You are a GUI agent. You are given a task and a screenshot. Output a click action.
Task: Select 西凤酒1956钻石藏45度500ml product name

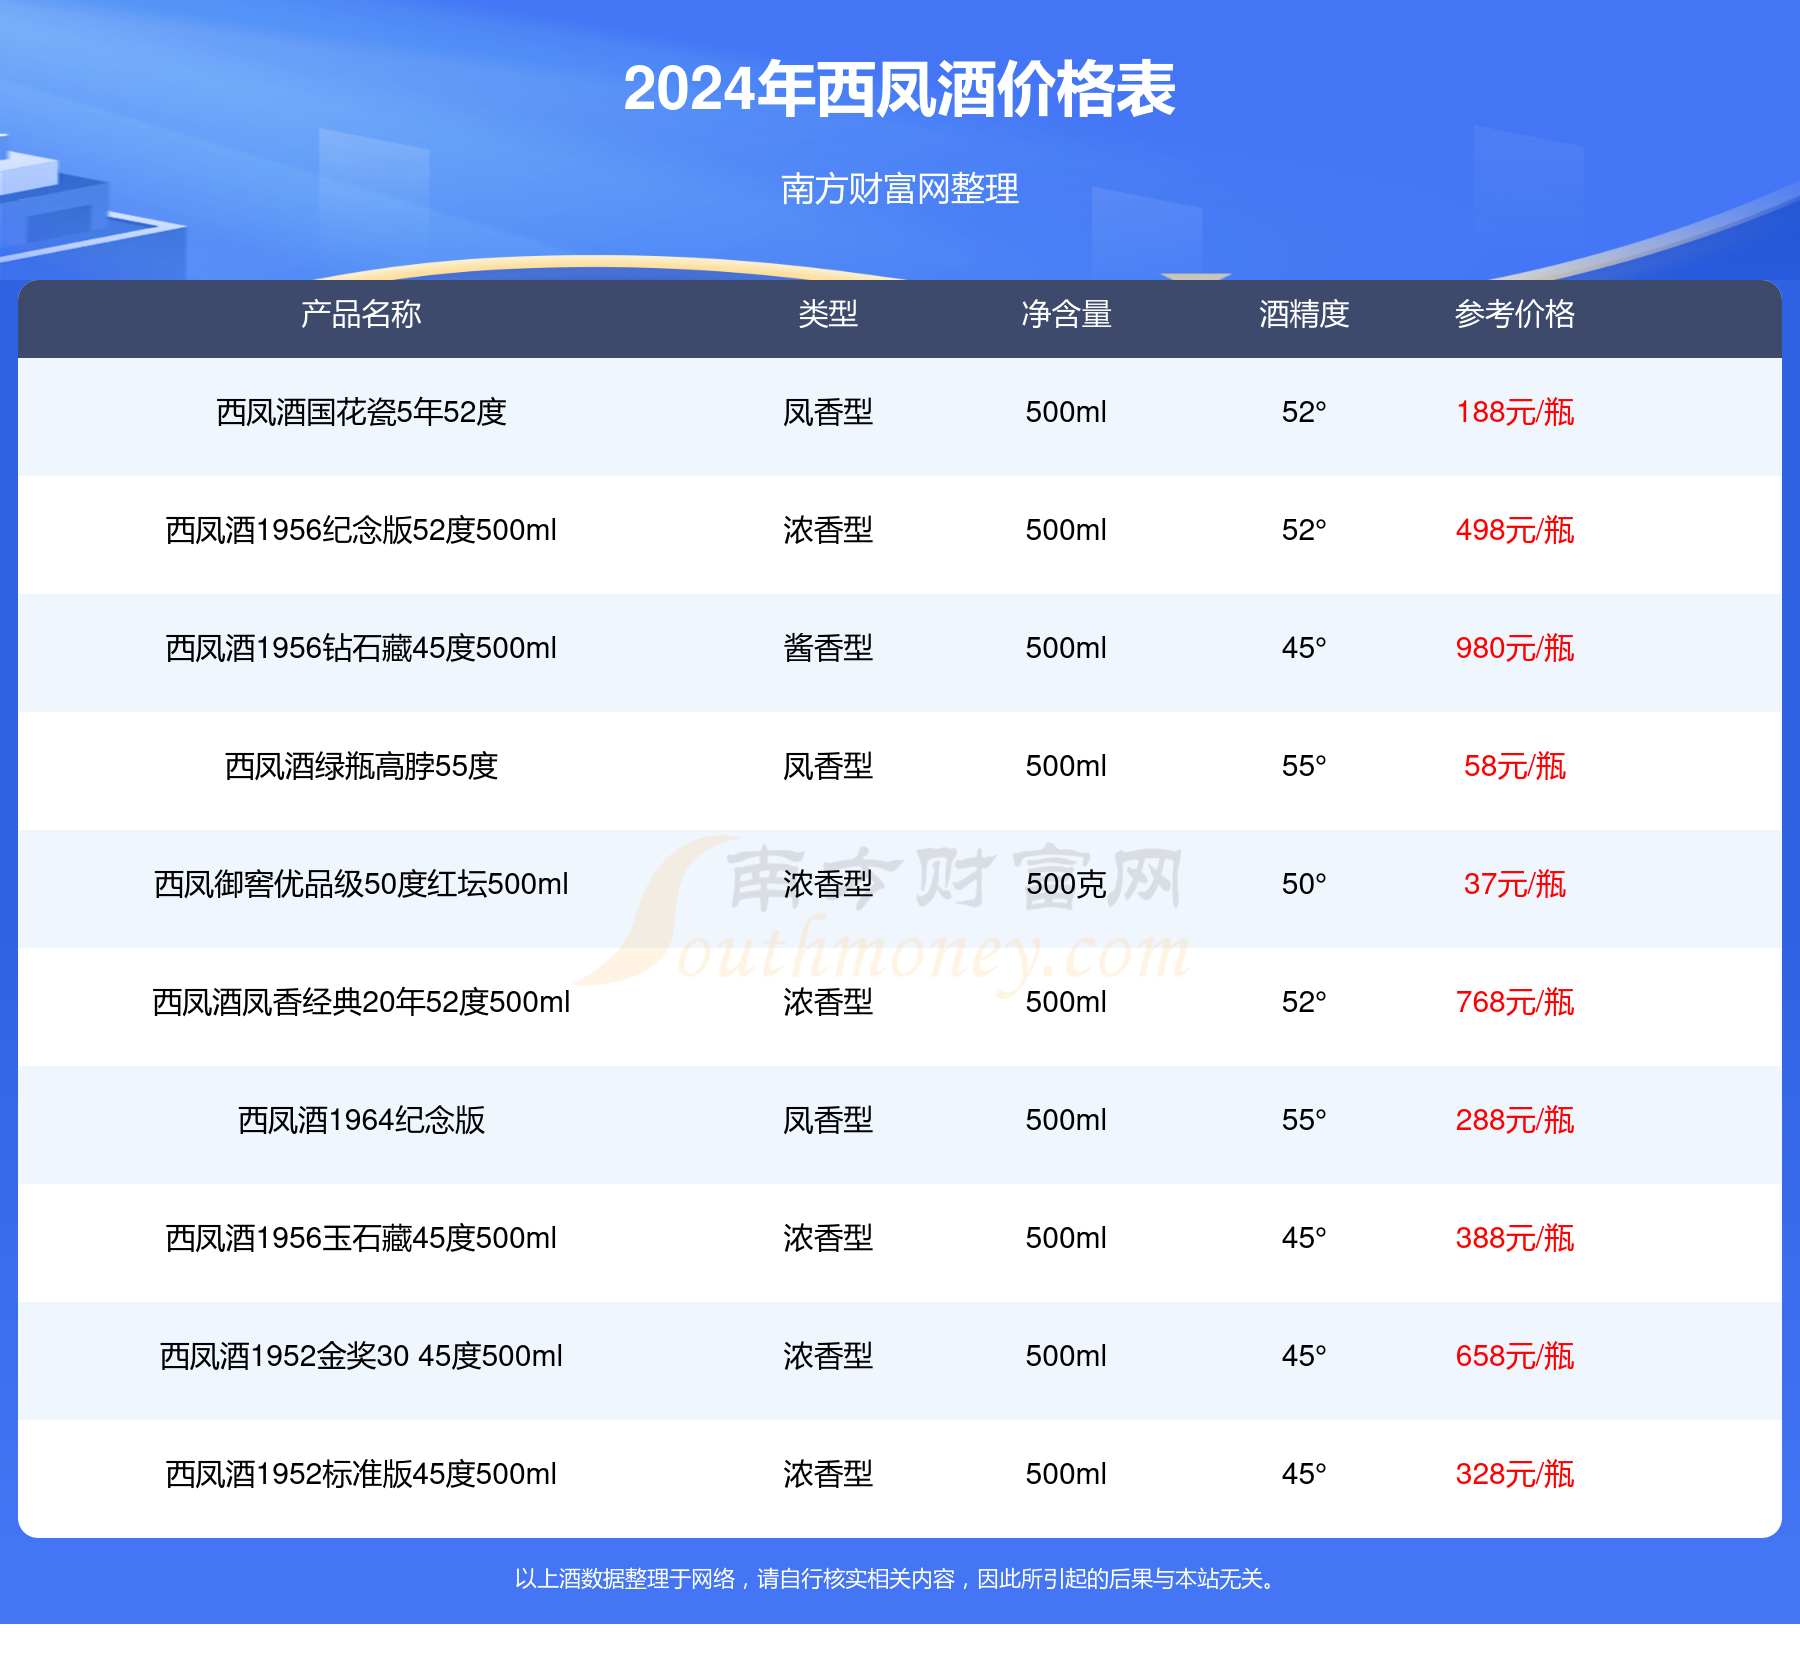[x=361, y=648]
